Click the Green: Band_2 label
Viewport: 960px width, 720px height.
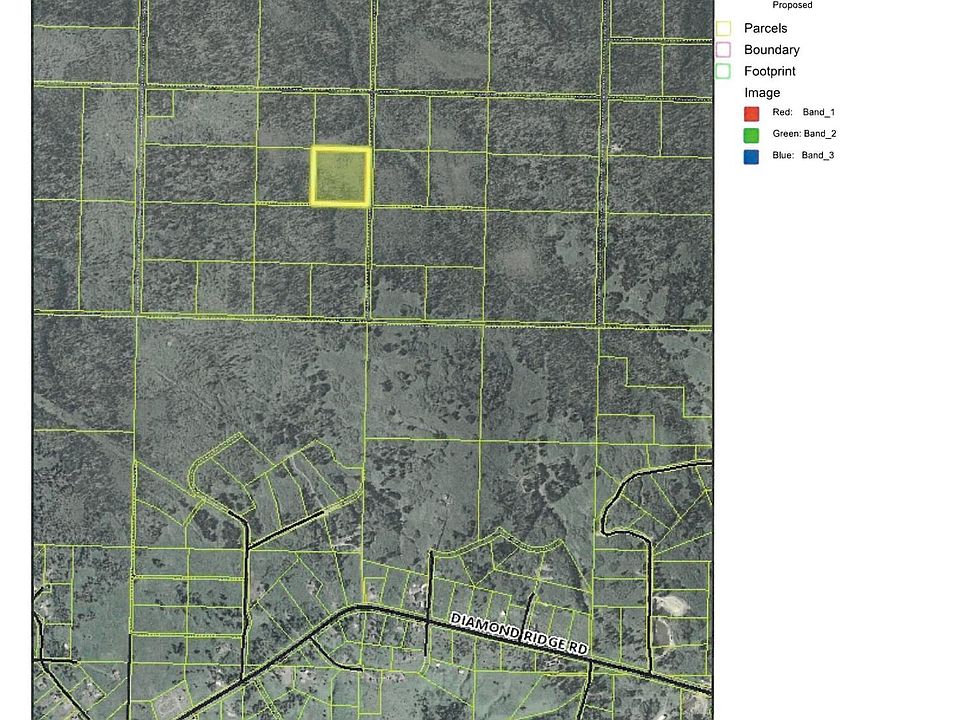[x=804, y=133]
